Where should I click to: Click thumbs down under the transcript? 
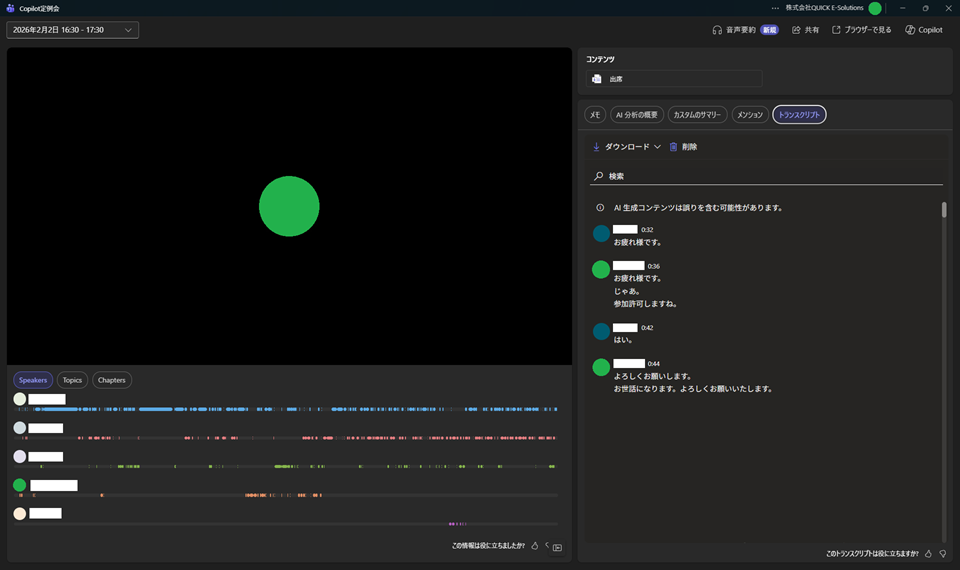click(x=942, y=553)
